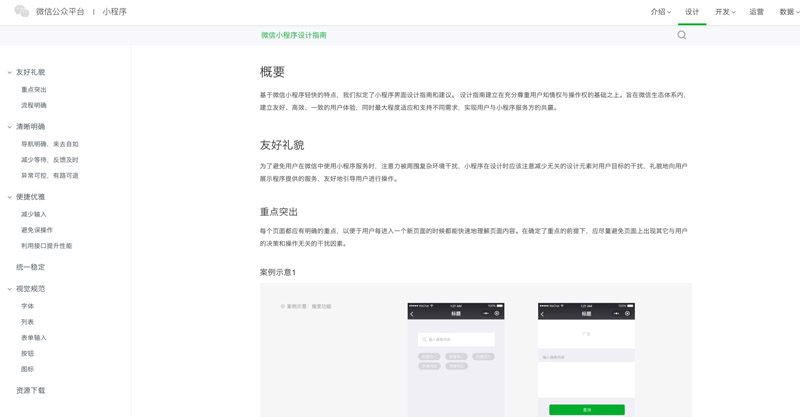Open the search magnifier icon
800x417 pixels.
click(682, 35)
